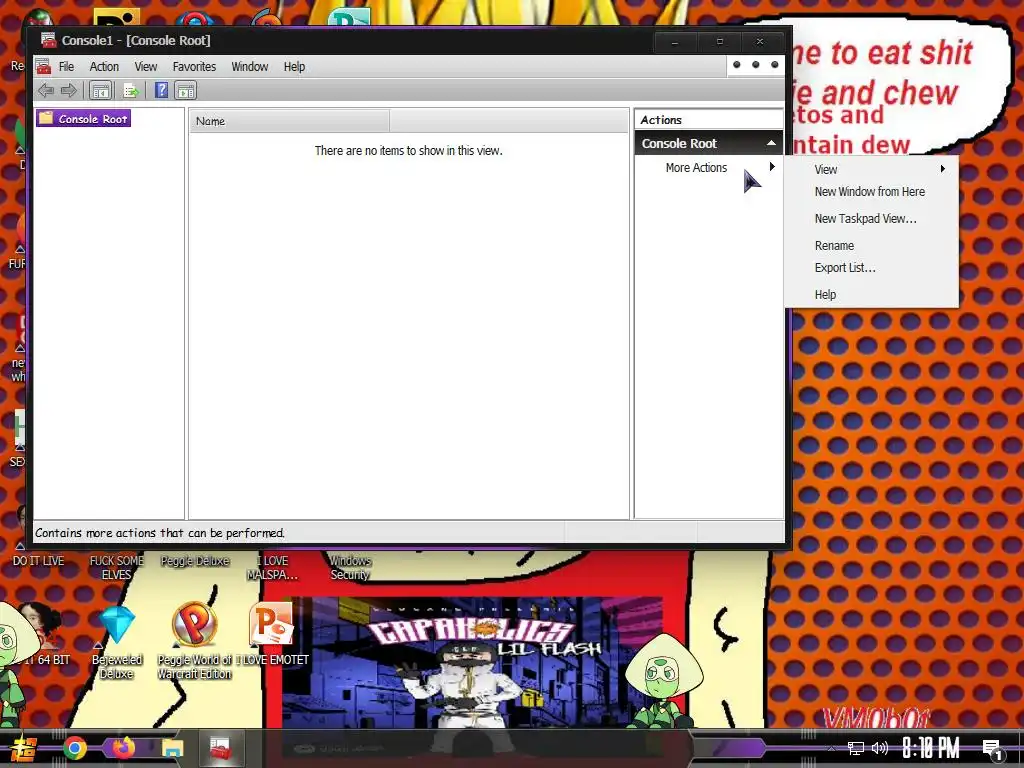The width and height of the screenshot is (1024, 768).
Task: Click the Windows Security desktop label
Action: [x=350, y=568]
